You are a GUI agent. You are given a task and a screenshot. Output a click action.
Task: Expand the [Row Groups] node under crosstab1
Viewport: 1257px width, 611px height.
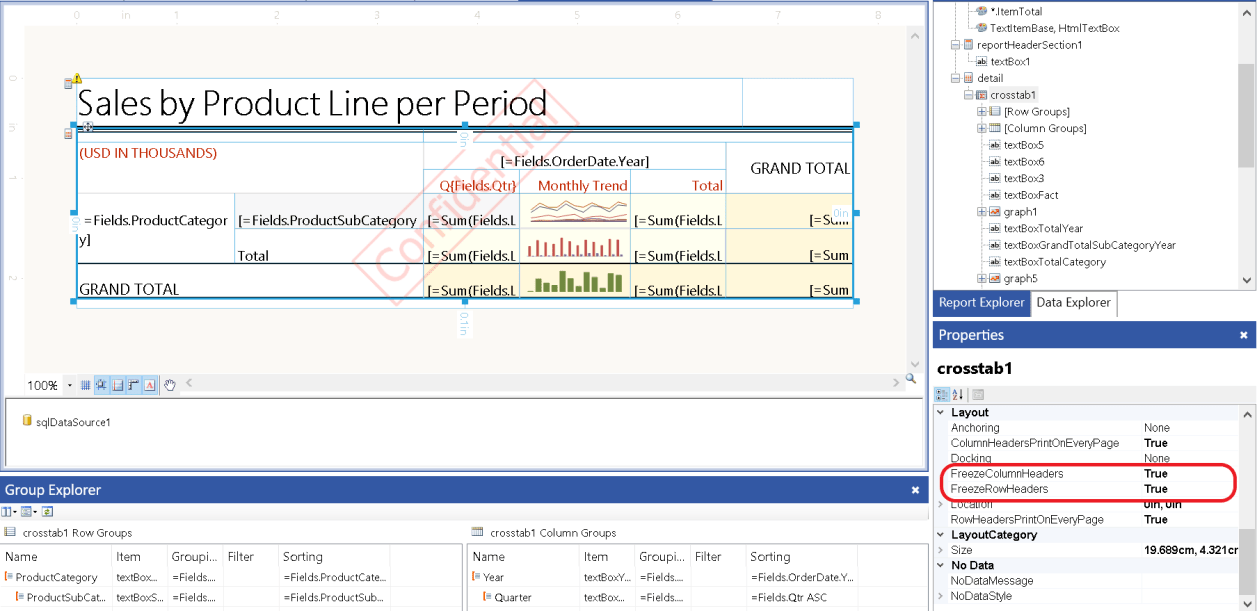point(981,111)
